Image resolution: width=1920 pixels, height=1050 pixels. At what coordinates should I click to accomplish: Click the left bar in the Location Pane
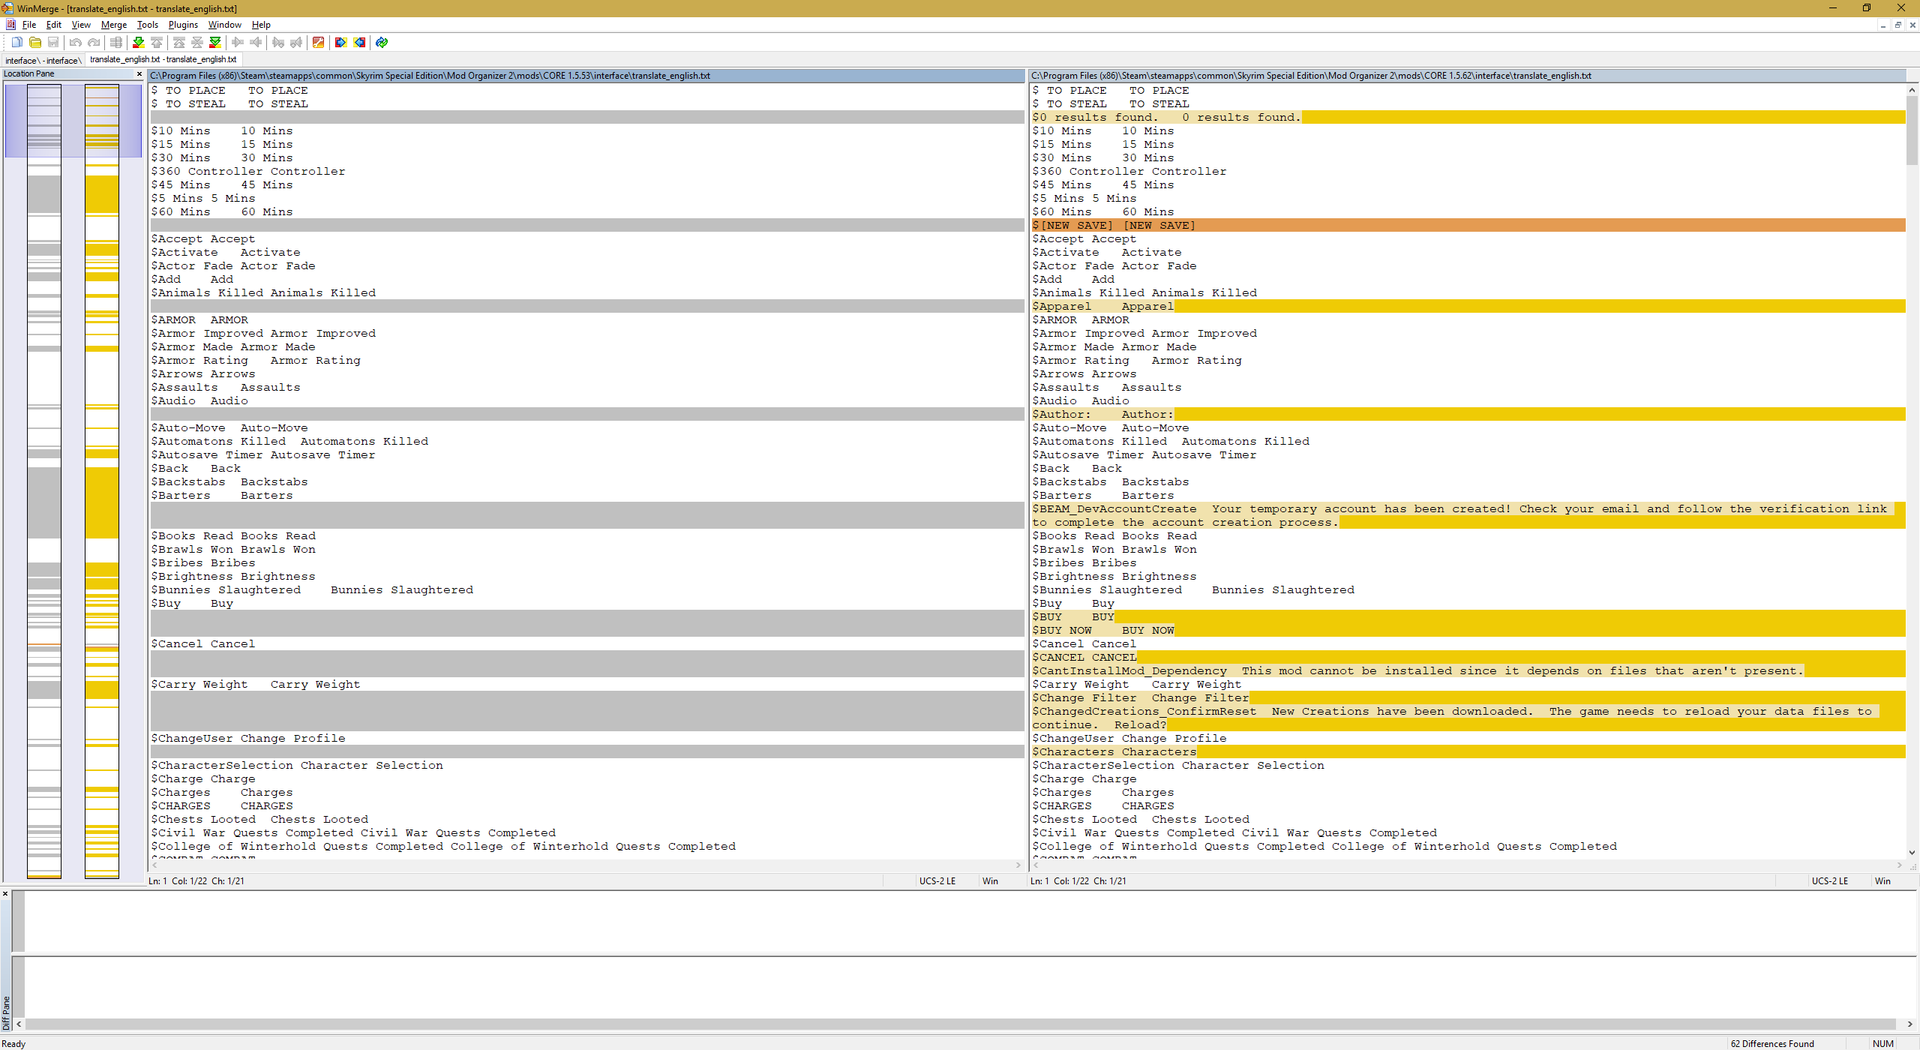pyautogui.click(x=44, y=481)
